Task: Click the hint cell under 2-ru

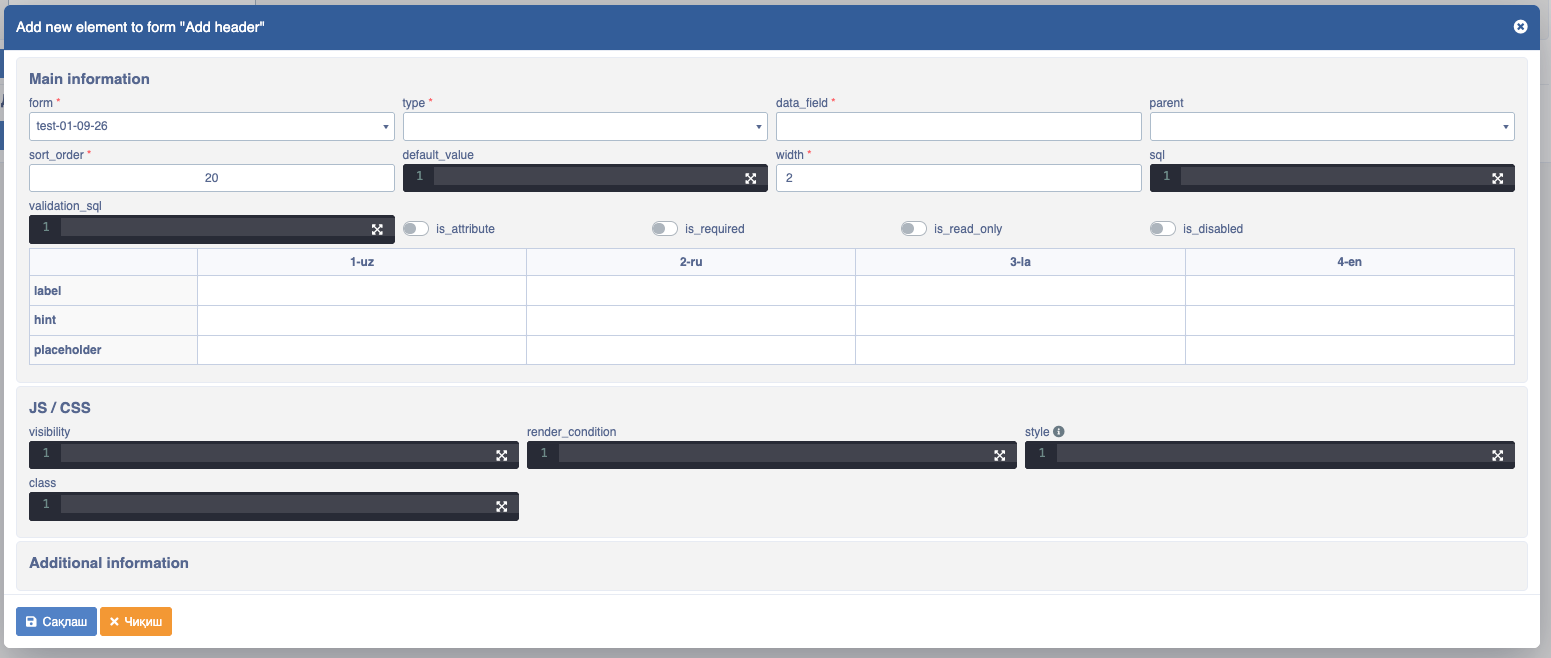Action: click(x=691, y=321)
